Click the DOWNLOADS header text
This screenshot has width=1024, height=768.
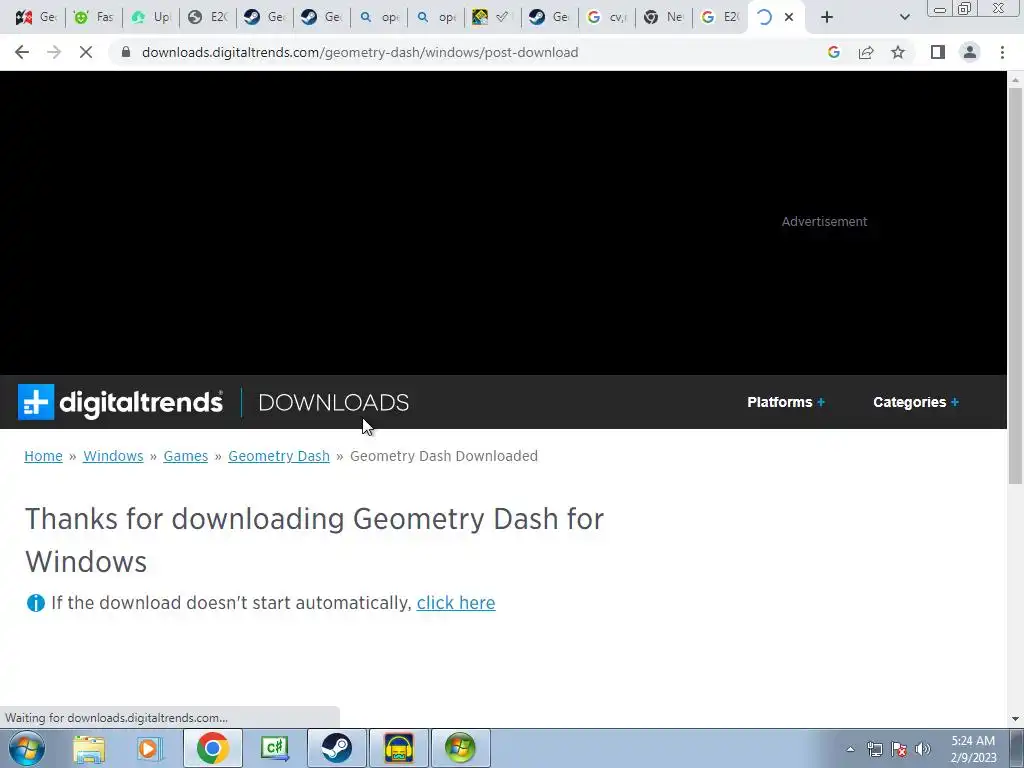(334, 402)
